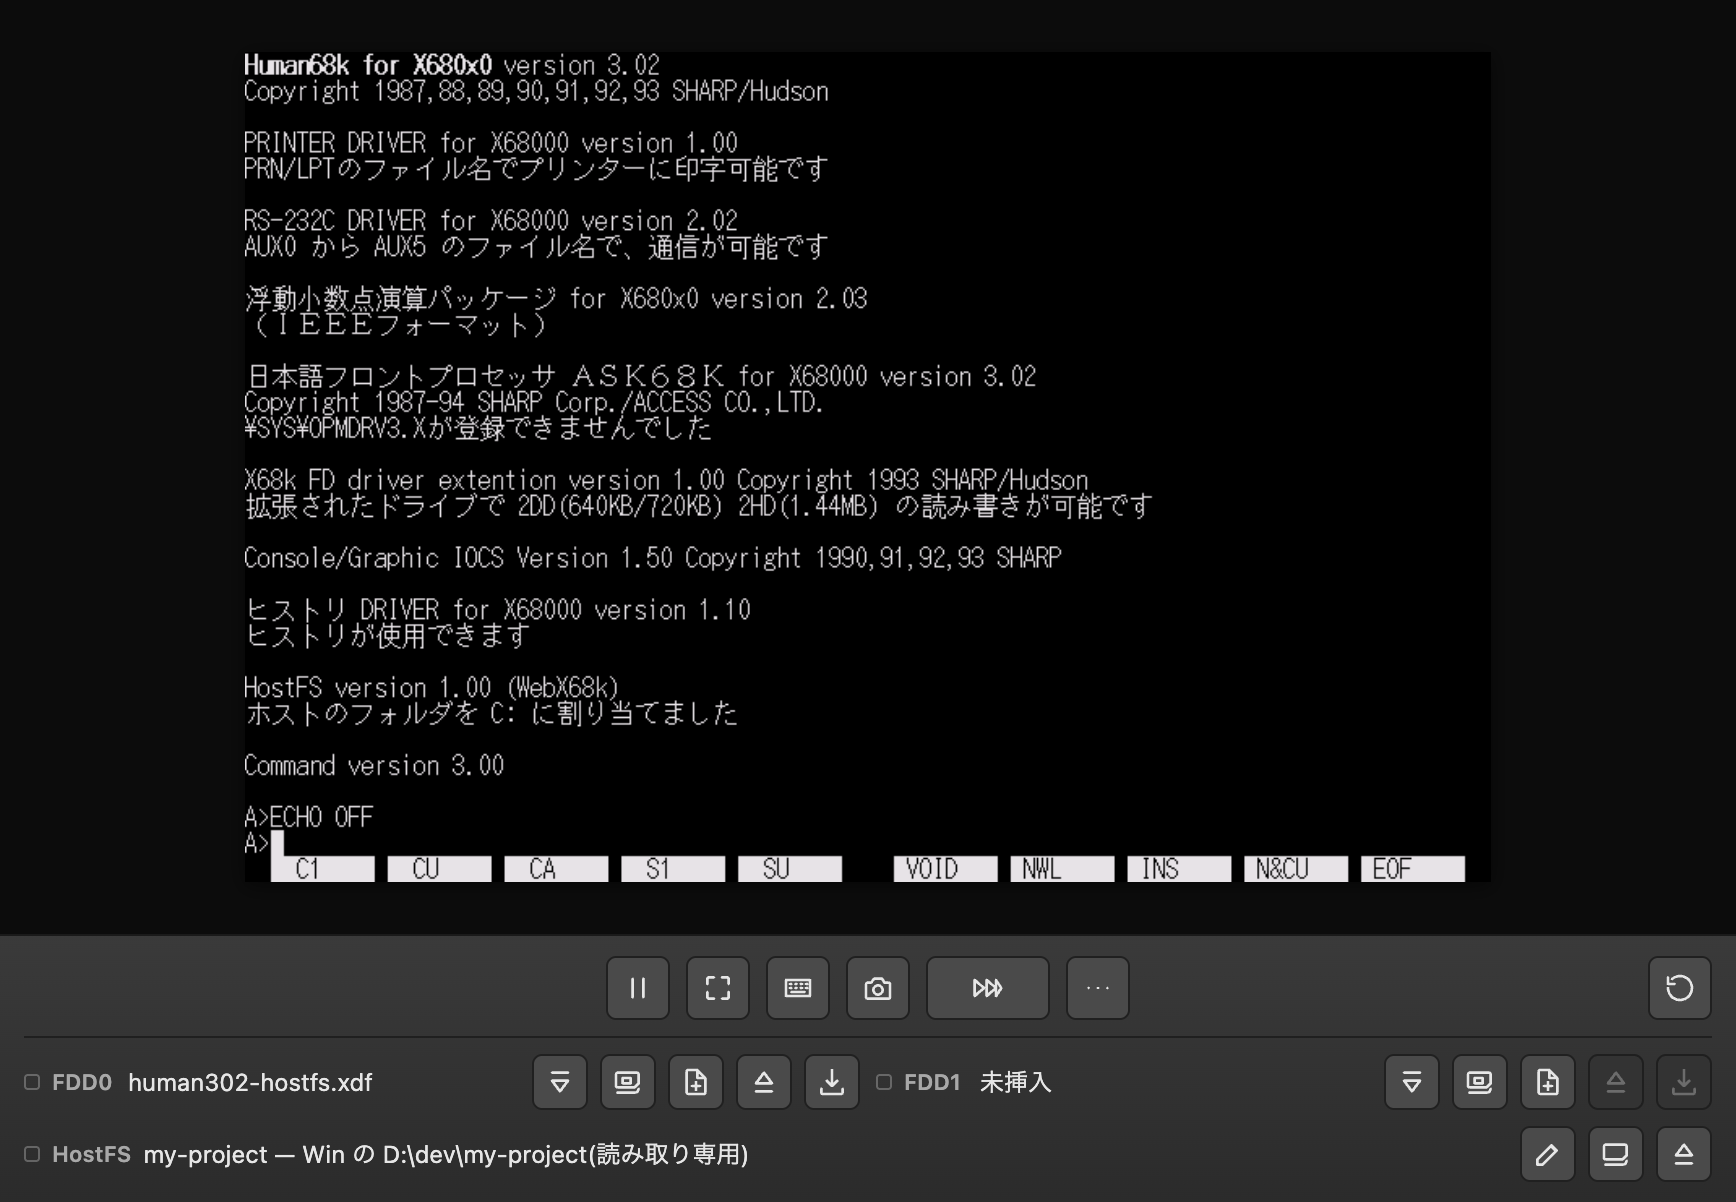Click the Command version 3.00 line
The height and width of the screenshot is (1202, 1736).
pos(374,766)
